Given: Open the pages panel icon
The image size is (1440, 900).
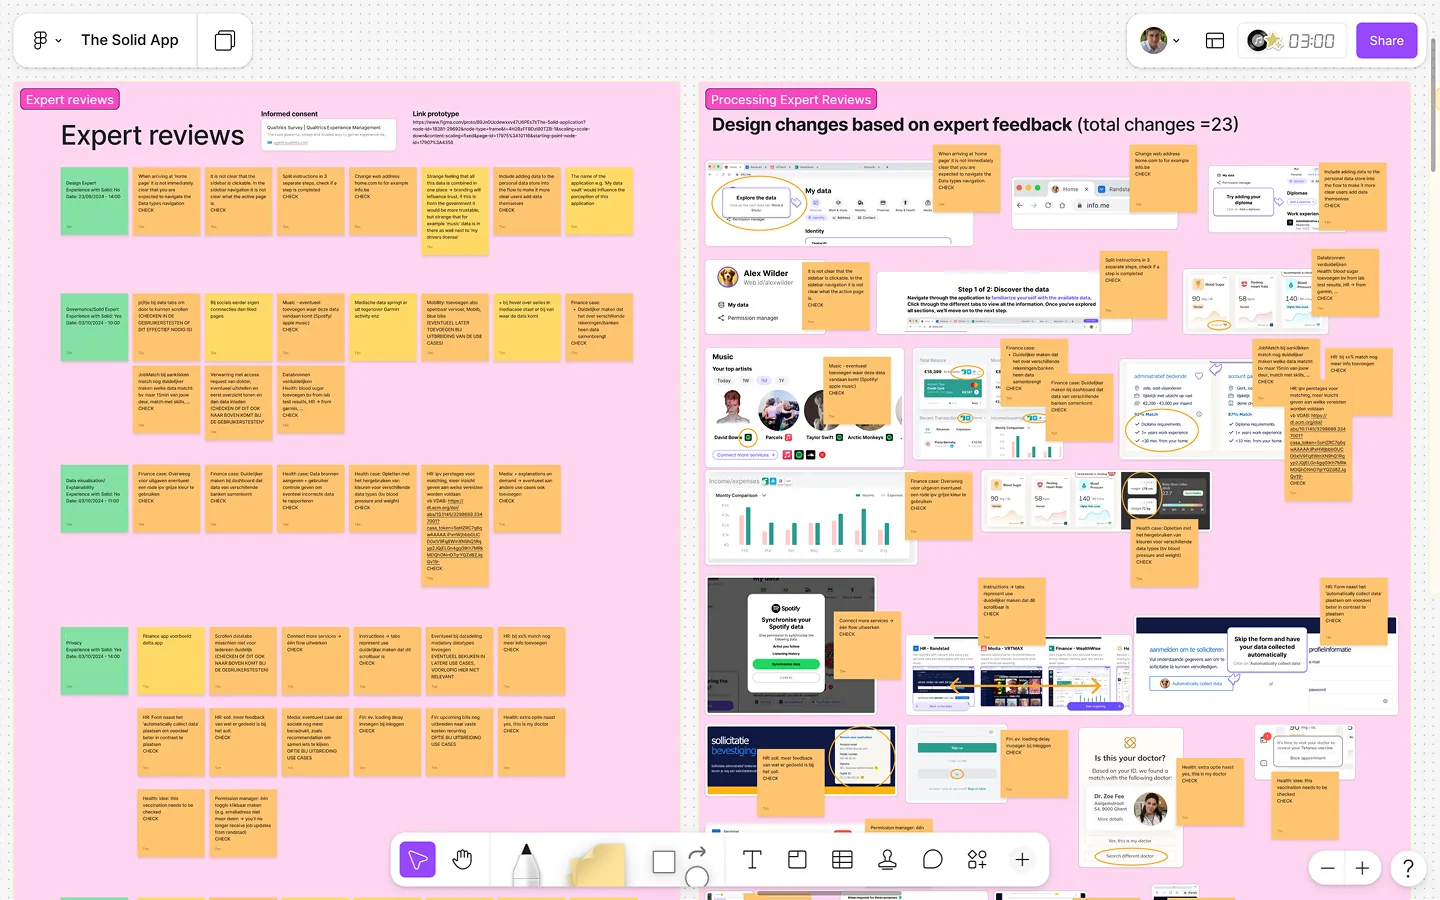Looking at the screenshot, I should coord(225,40).
